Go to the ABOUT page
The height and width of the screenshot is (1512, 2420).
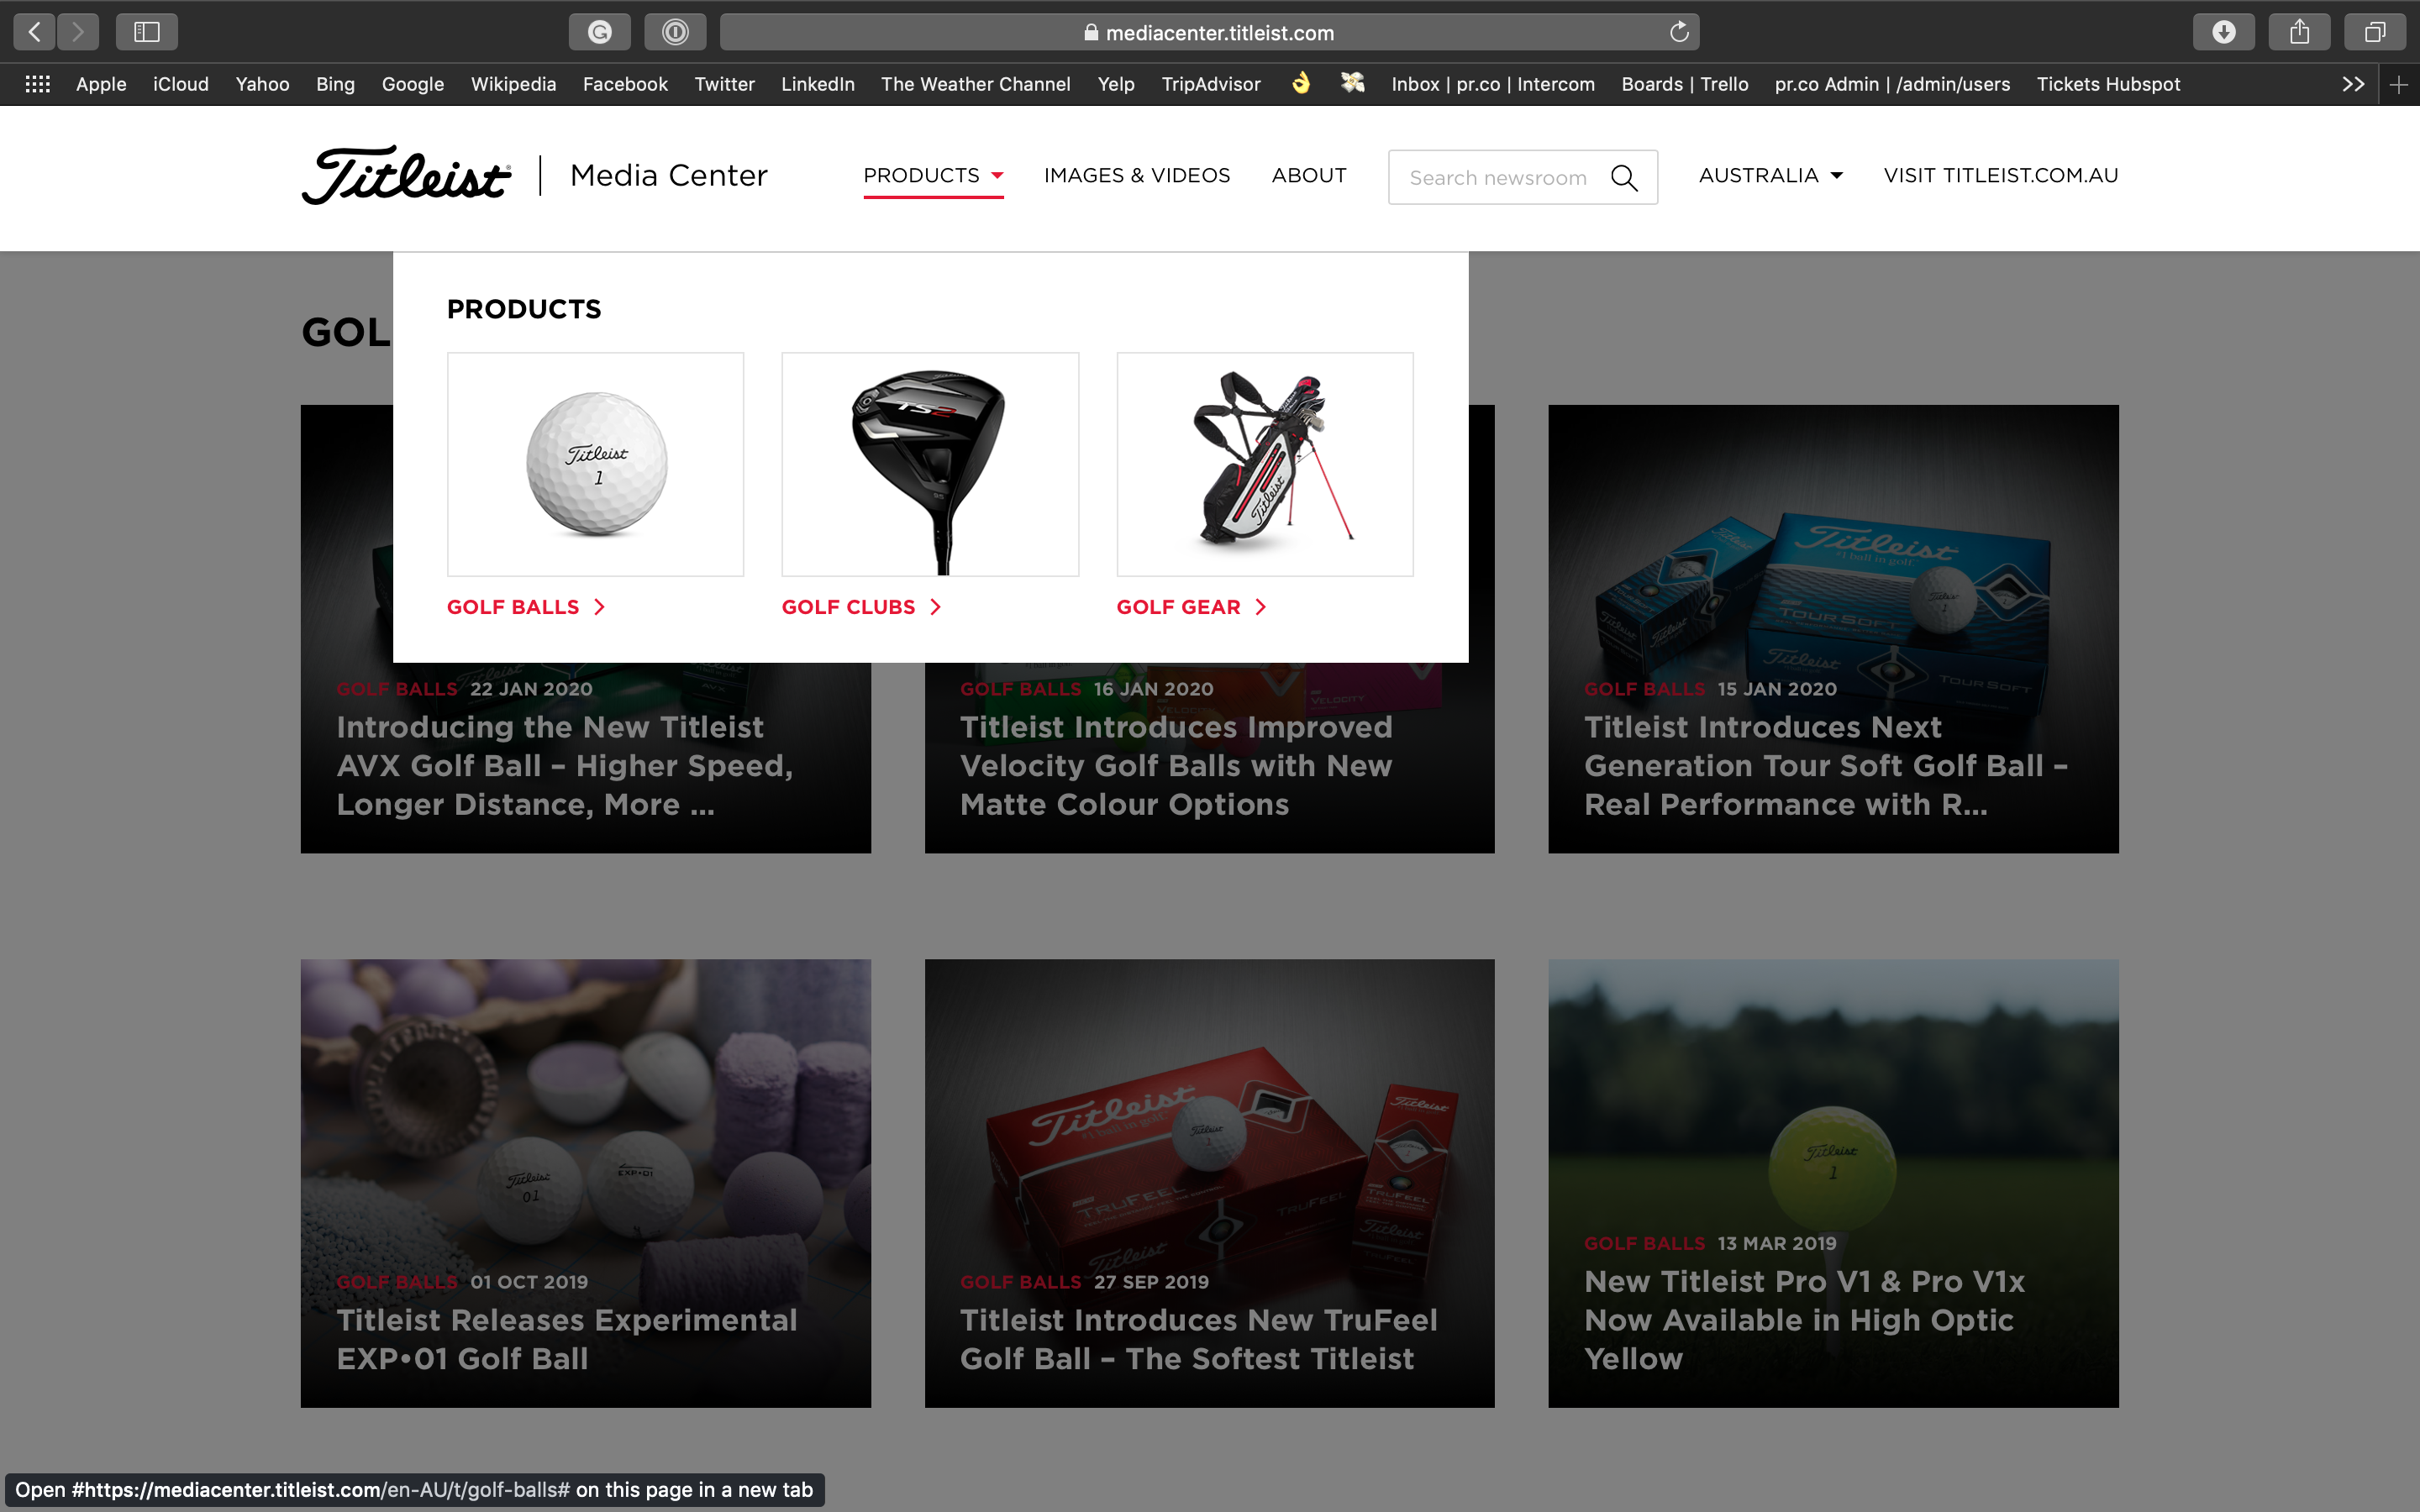[x=1309, y=175]
